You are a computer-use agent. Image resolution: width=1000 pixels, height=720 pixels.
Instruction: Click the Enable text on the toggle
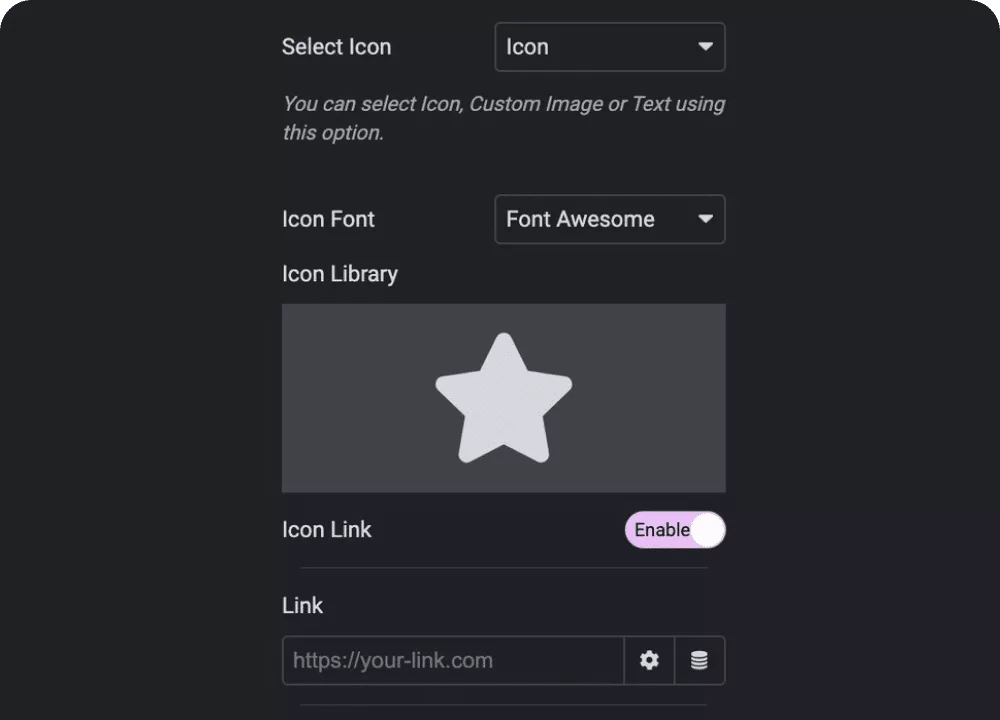pos(662,530)
